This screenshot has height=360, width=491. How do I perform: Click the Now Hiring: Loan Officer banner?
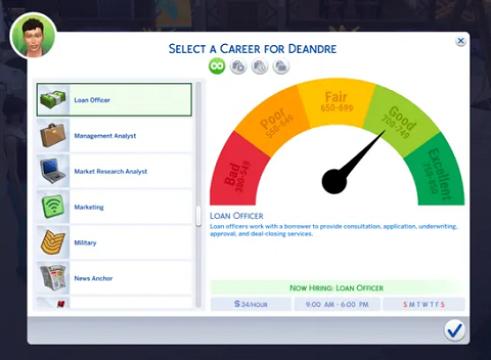tap(337, 288)
